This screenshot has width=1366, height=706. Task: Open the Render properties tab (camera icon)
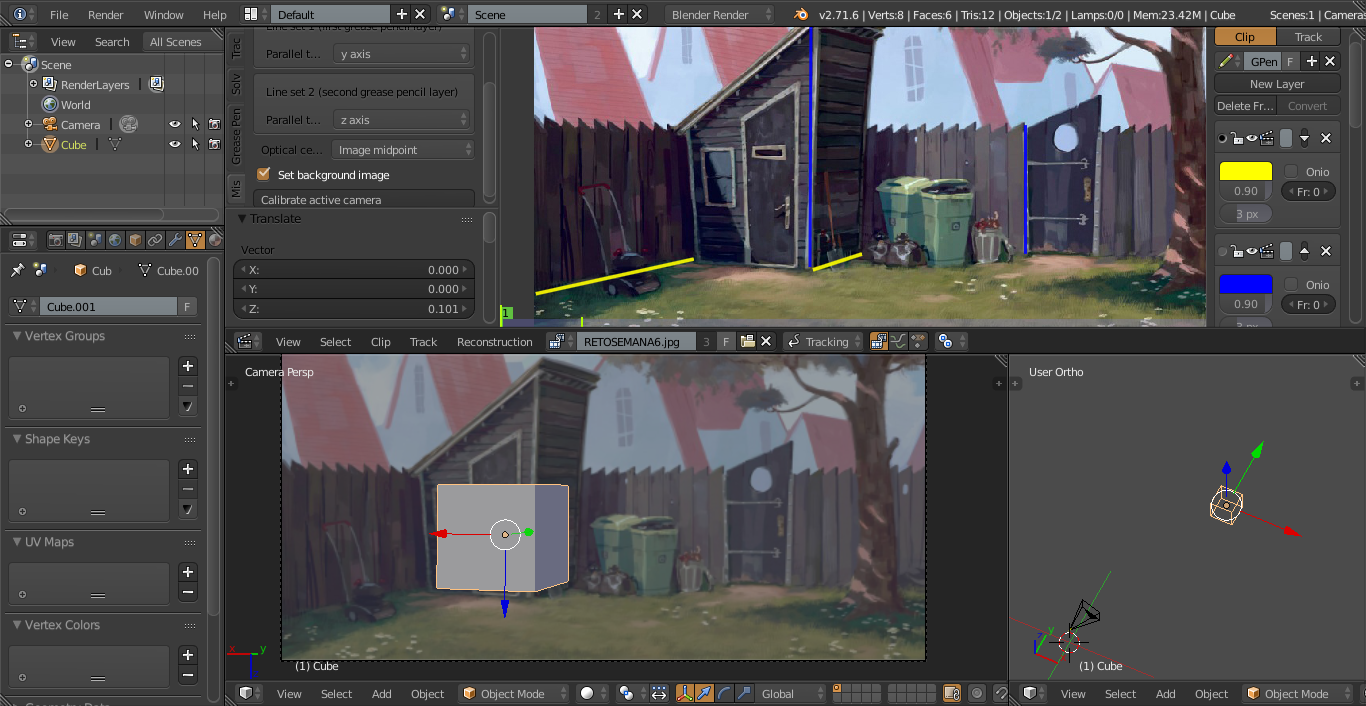point(56,240)
